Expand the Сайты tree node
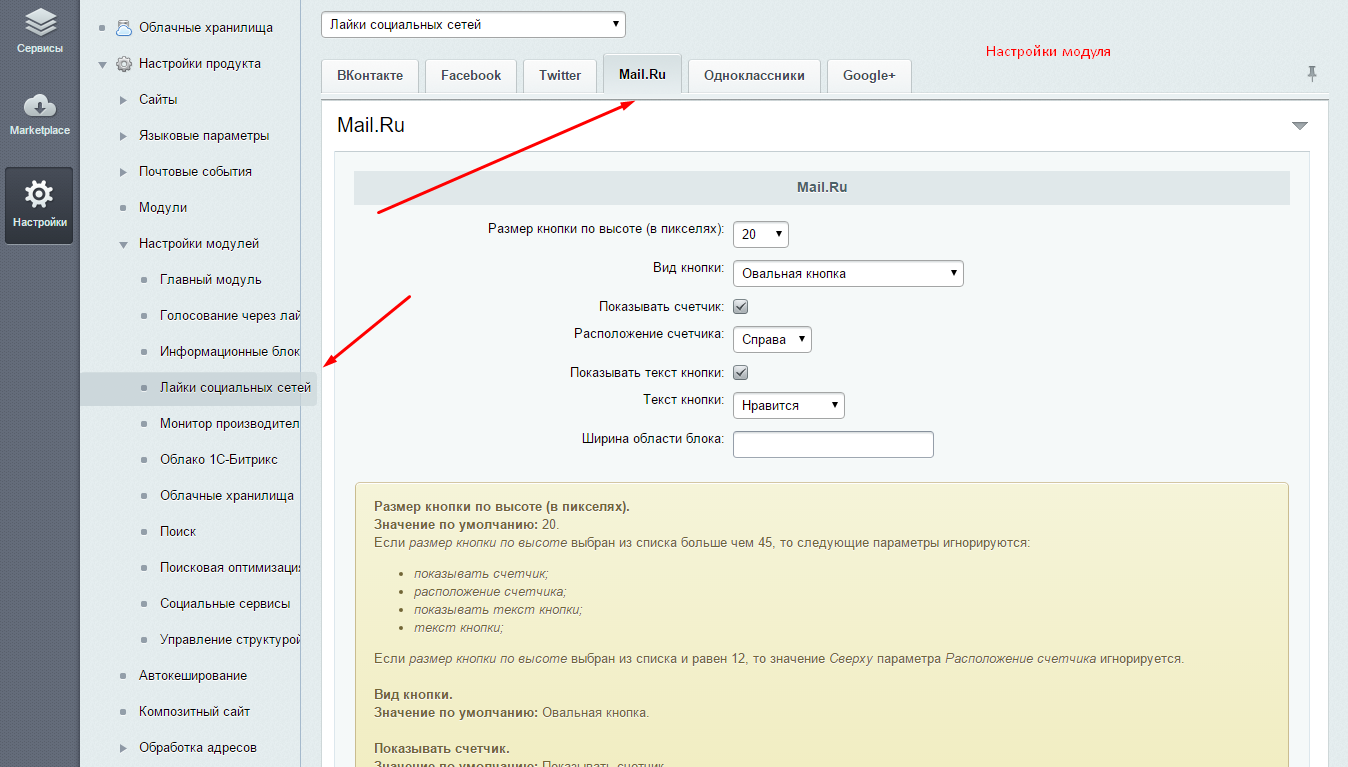The height and width of the screenshot is (767, 1348). (x=123, y=100)
